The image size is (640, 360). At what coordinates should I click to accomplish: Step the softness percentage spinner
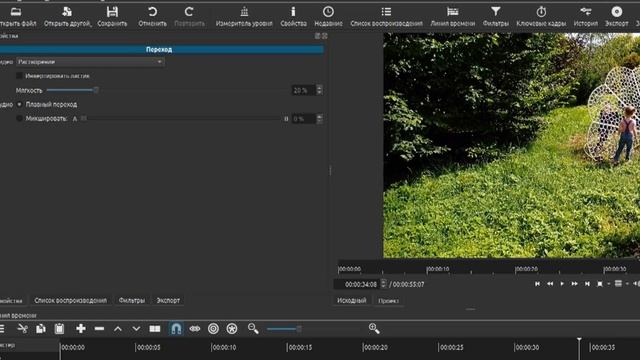click(x=320, y=90)
